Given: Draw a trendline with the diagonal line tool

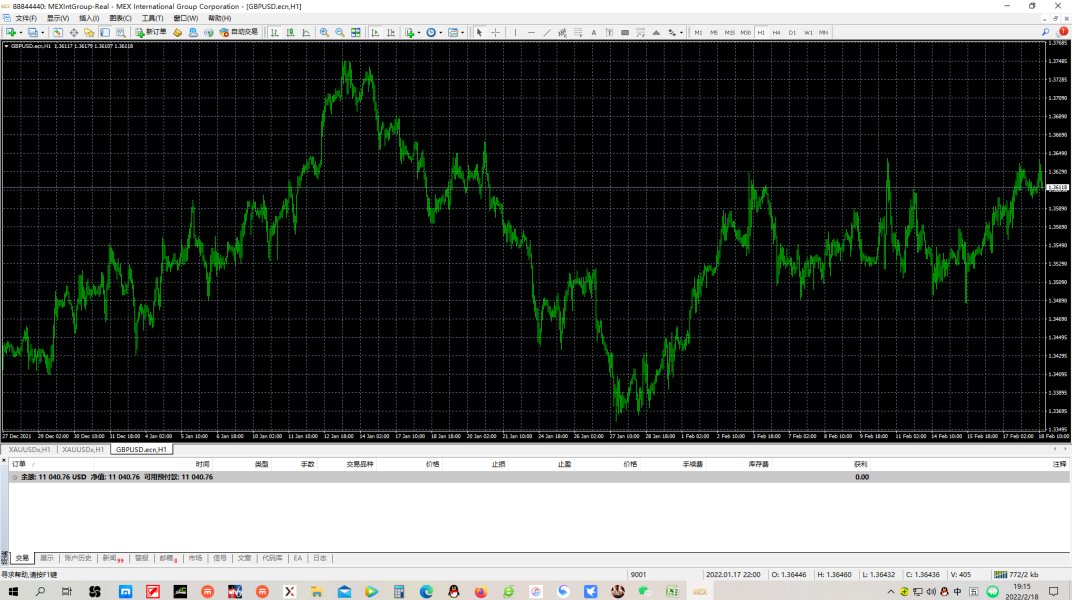Looking at the screenshot, I should coord(547,32).
